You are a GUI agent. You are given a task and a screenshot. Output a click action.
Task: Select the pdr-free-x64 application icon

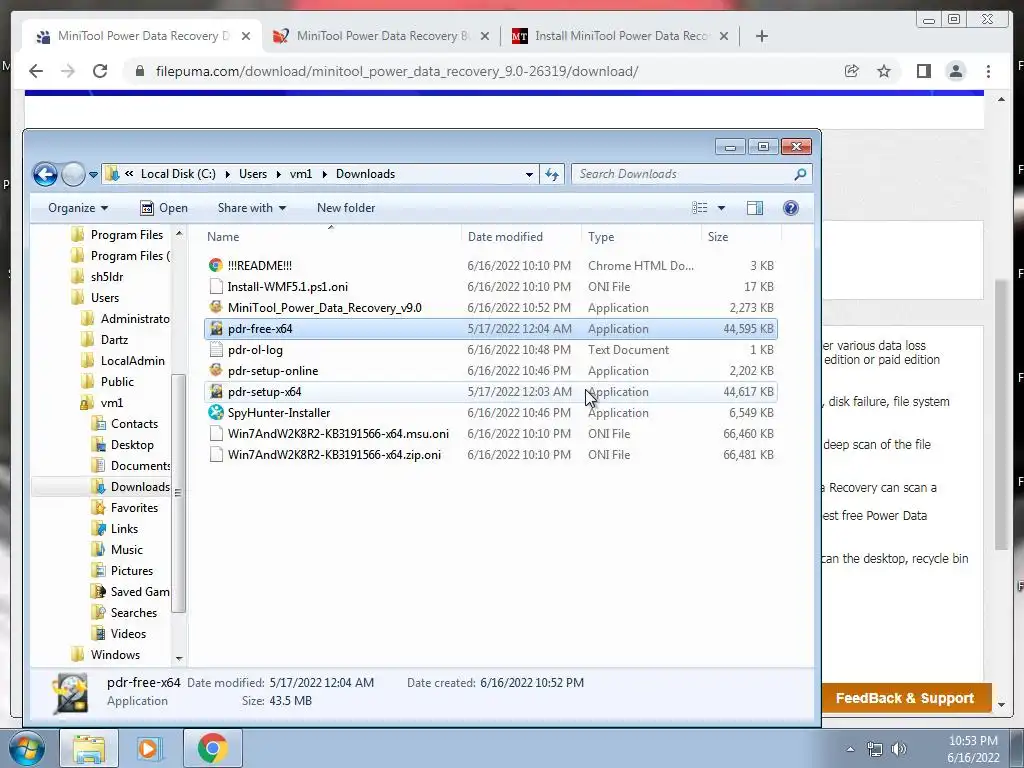[x=216, y=328]
